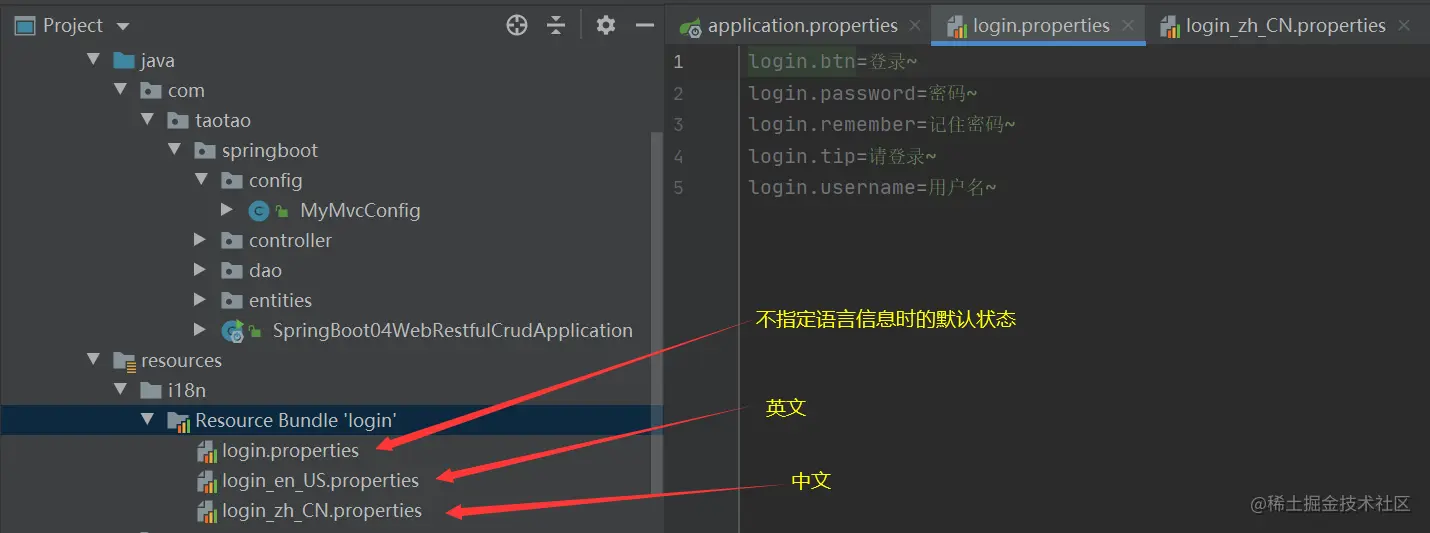1430x533 pixels.
Task: Click login.remember line in editor
Action: 882,124
